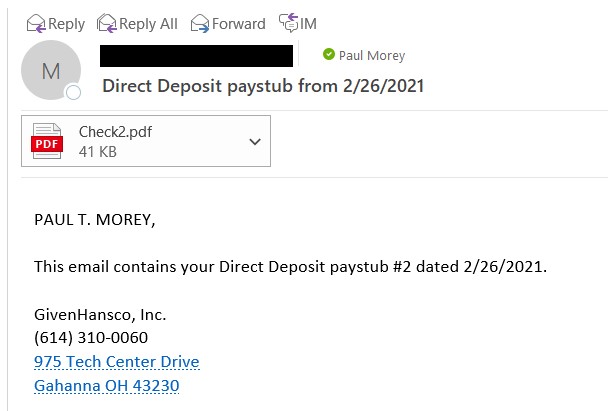Screen dimensions: 608x411
Task: Open the Check2.pdf file name
Action: [115, 132]
